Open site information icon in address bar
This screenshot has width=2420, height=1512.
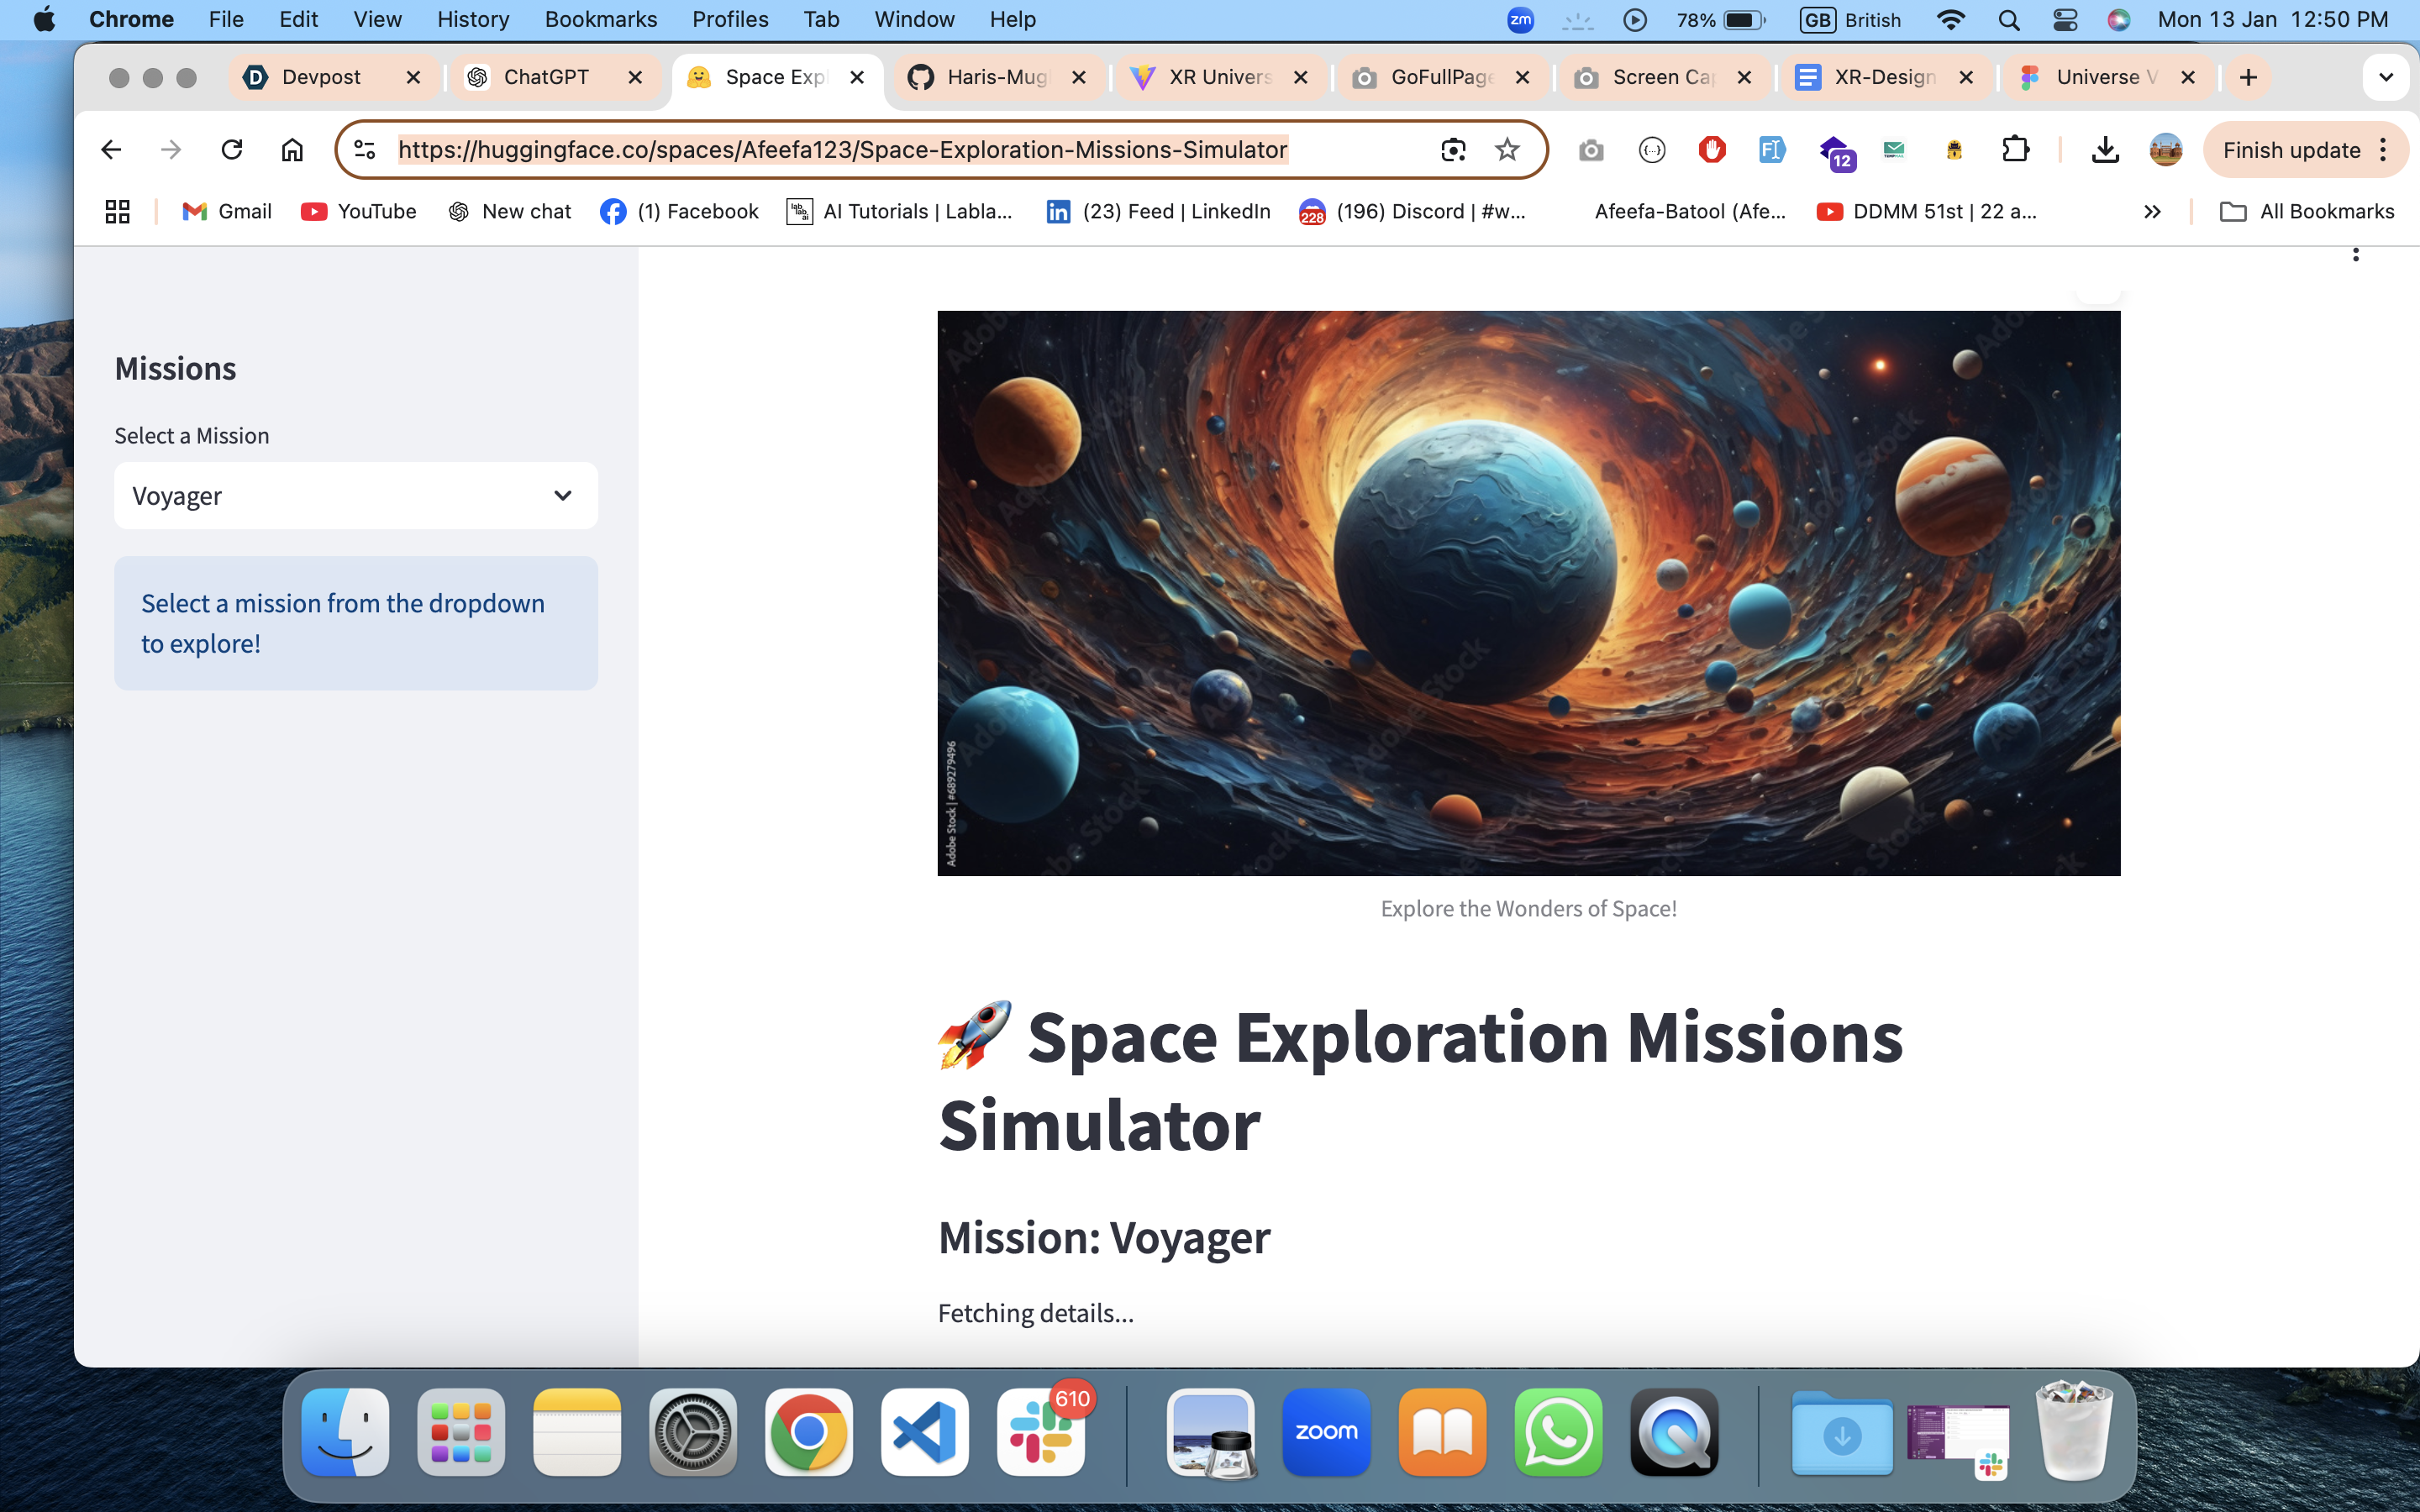click(365, 150)
